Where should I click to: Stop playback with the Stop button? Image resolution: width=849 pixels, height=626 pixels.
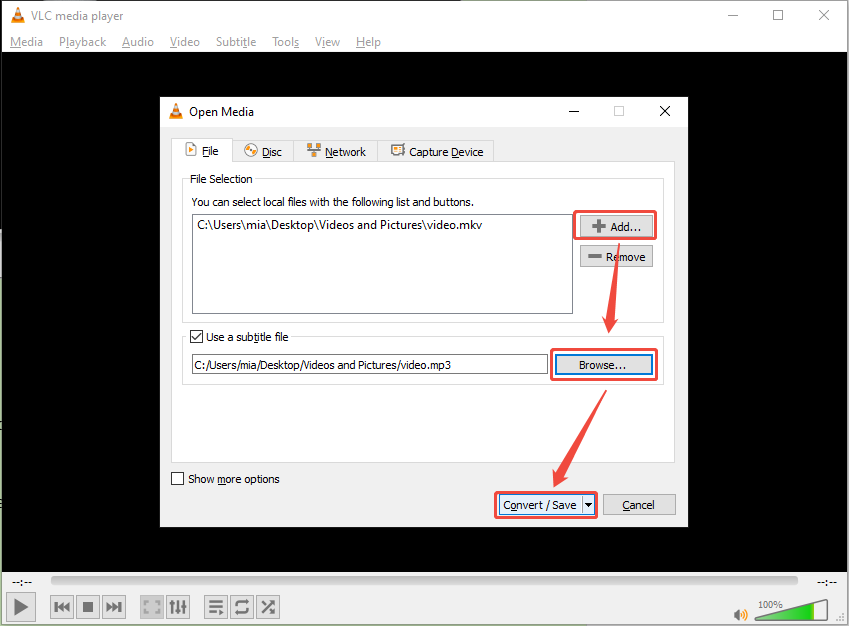point(88,607)
